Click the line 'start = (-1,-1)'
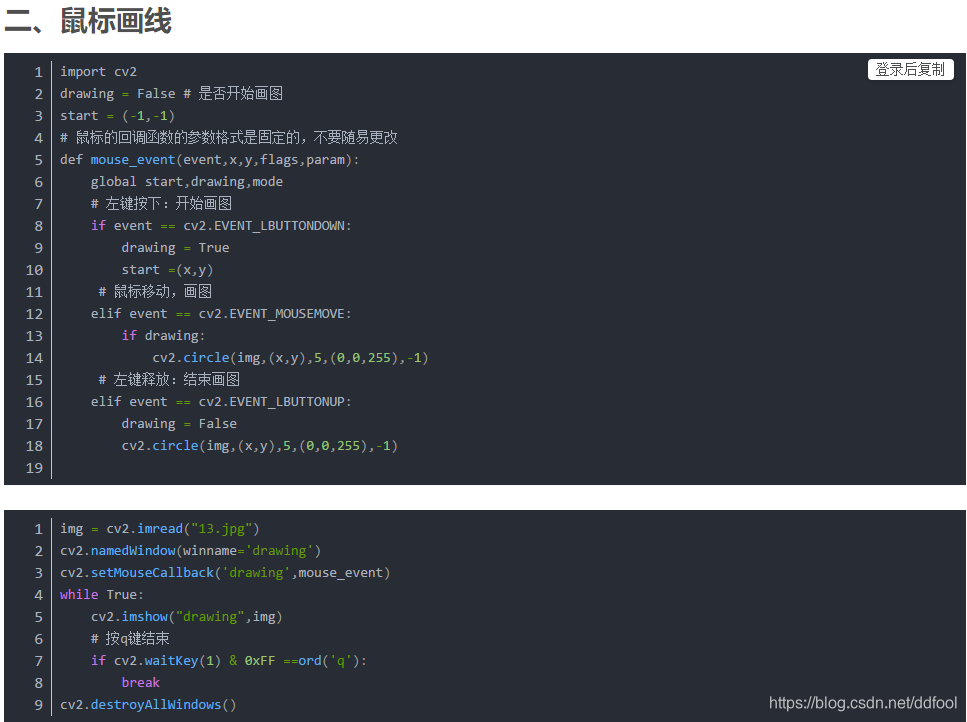Image resolution: width=967 pixels, height=722 pixels. click(117, 116)
